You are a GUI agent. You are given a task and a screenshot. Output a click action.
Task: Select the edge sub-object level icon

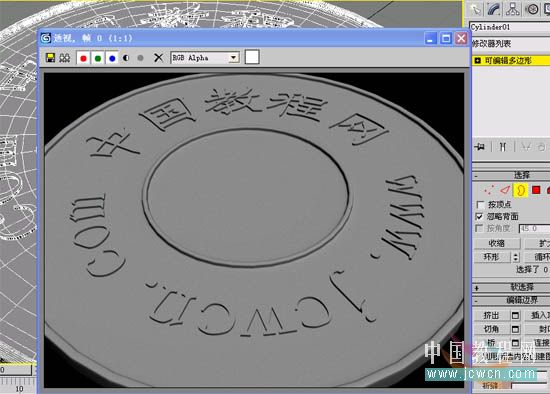tap(504, 190)
